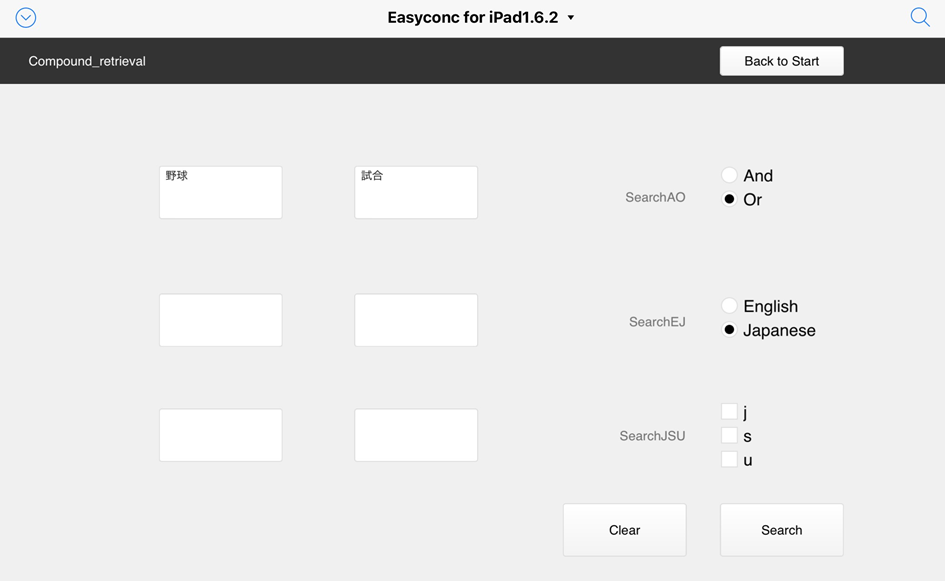Viewport: 945px width, 581px height.
Task: Click the empty middle-row right input field
Action: coord(416,320)
